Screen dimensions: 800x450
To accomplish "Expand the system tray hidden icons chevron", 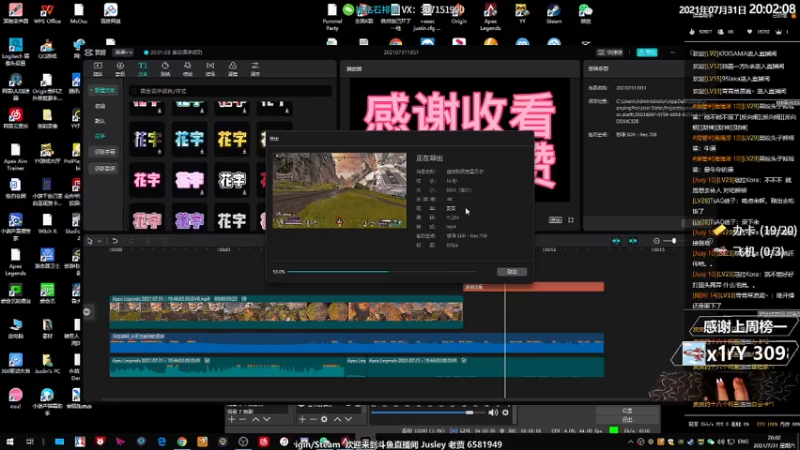I will click(631, 442).
